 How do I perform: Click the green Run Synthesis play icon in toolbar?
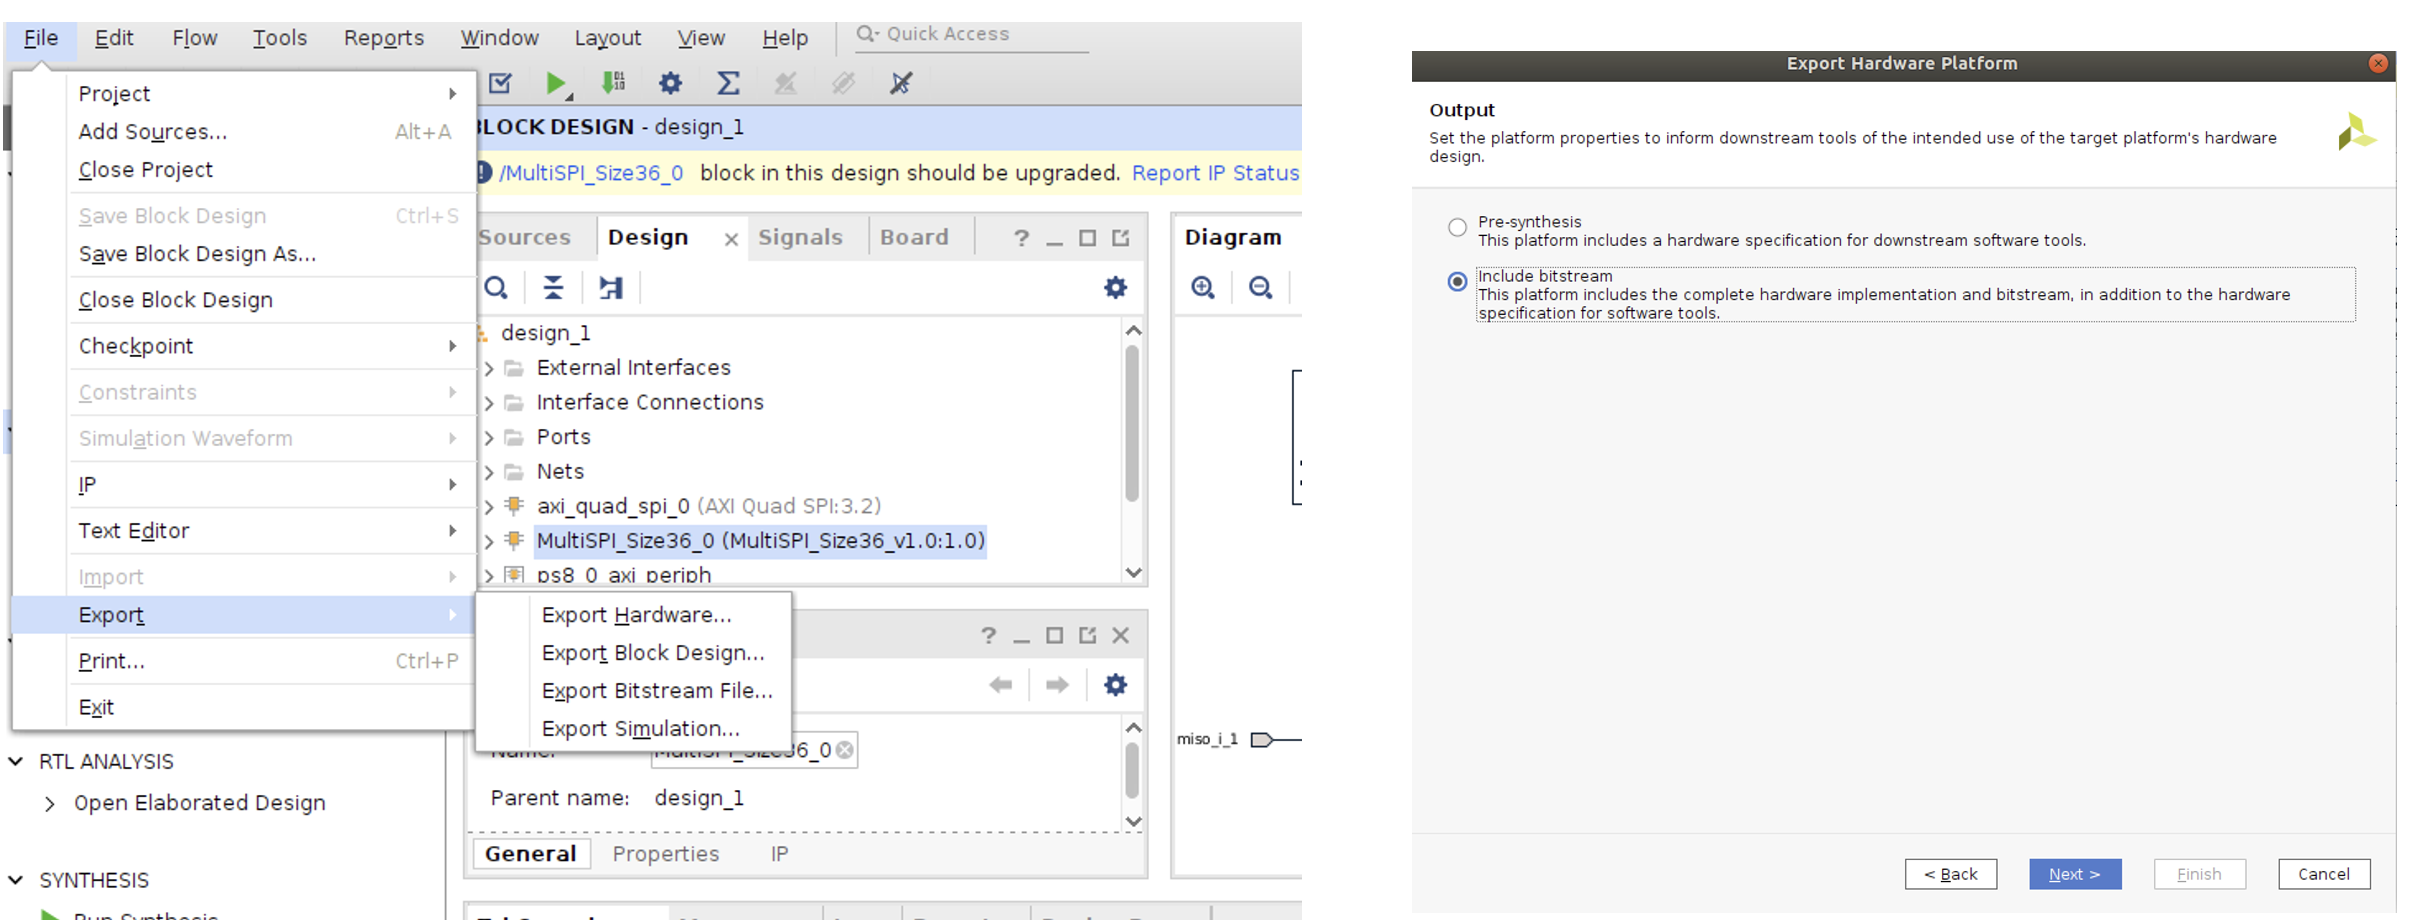click(x=556, y=83)
